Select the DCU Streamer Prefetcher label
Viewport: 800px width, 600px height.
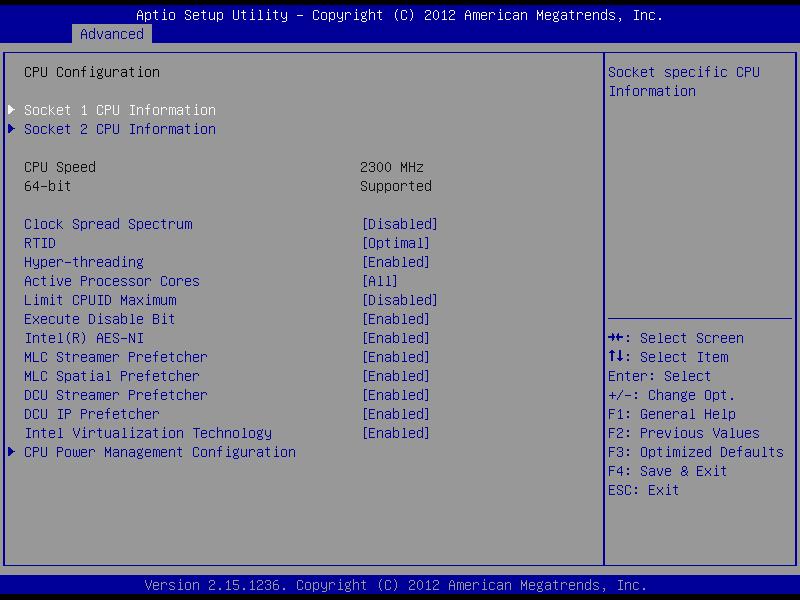pyautogui.click(x=116, y=395)
